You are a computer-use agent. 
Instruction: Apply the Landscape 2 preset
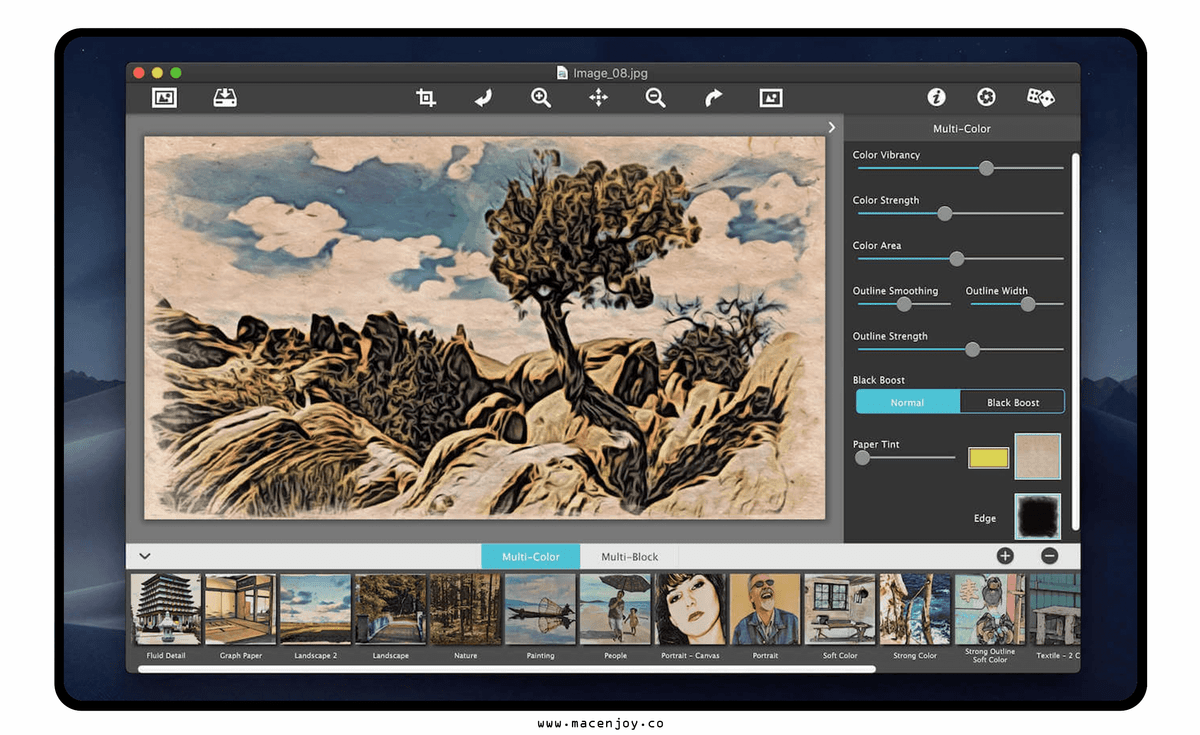pos(316,609)
